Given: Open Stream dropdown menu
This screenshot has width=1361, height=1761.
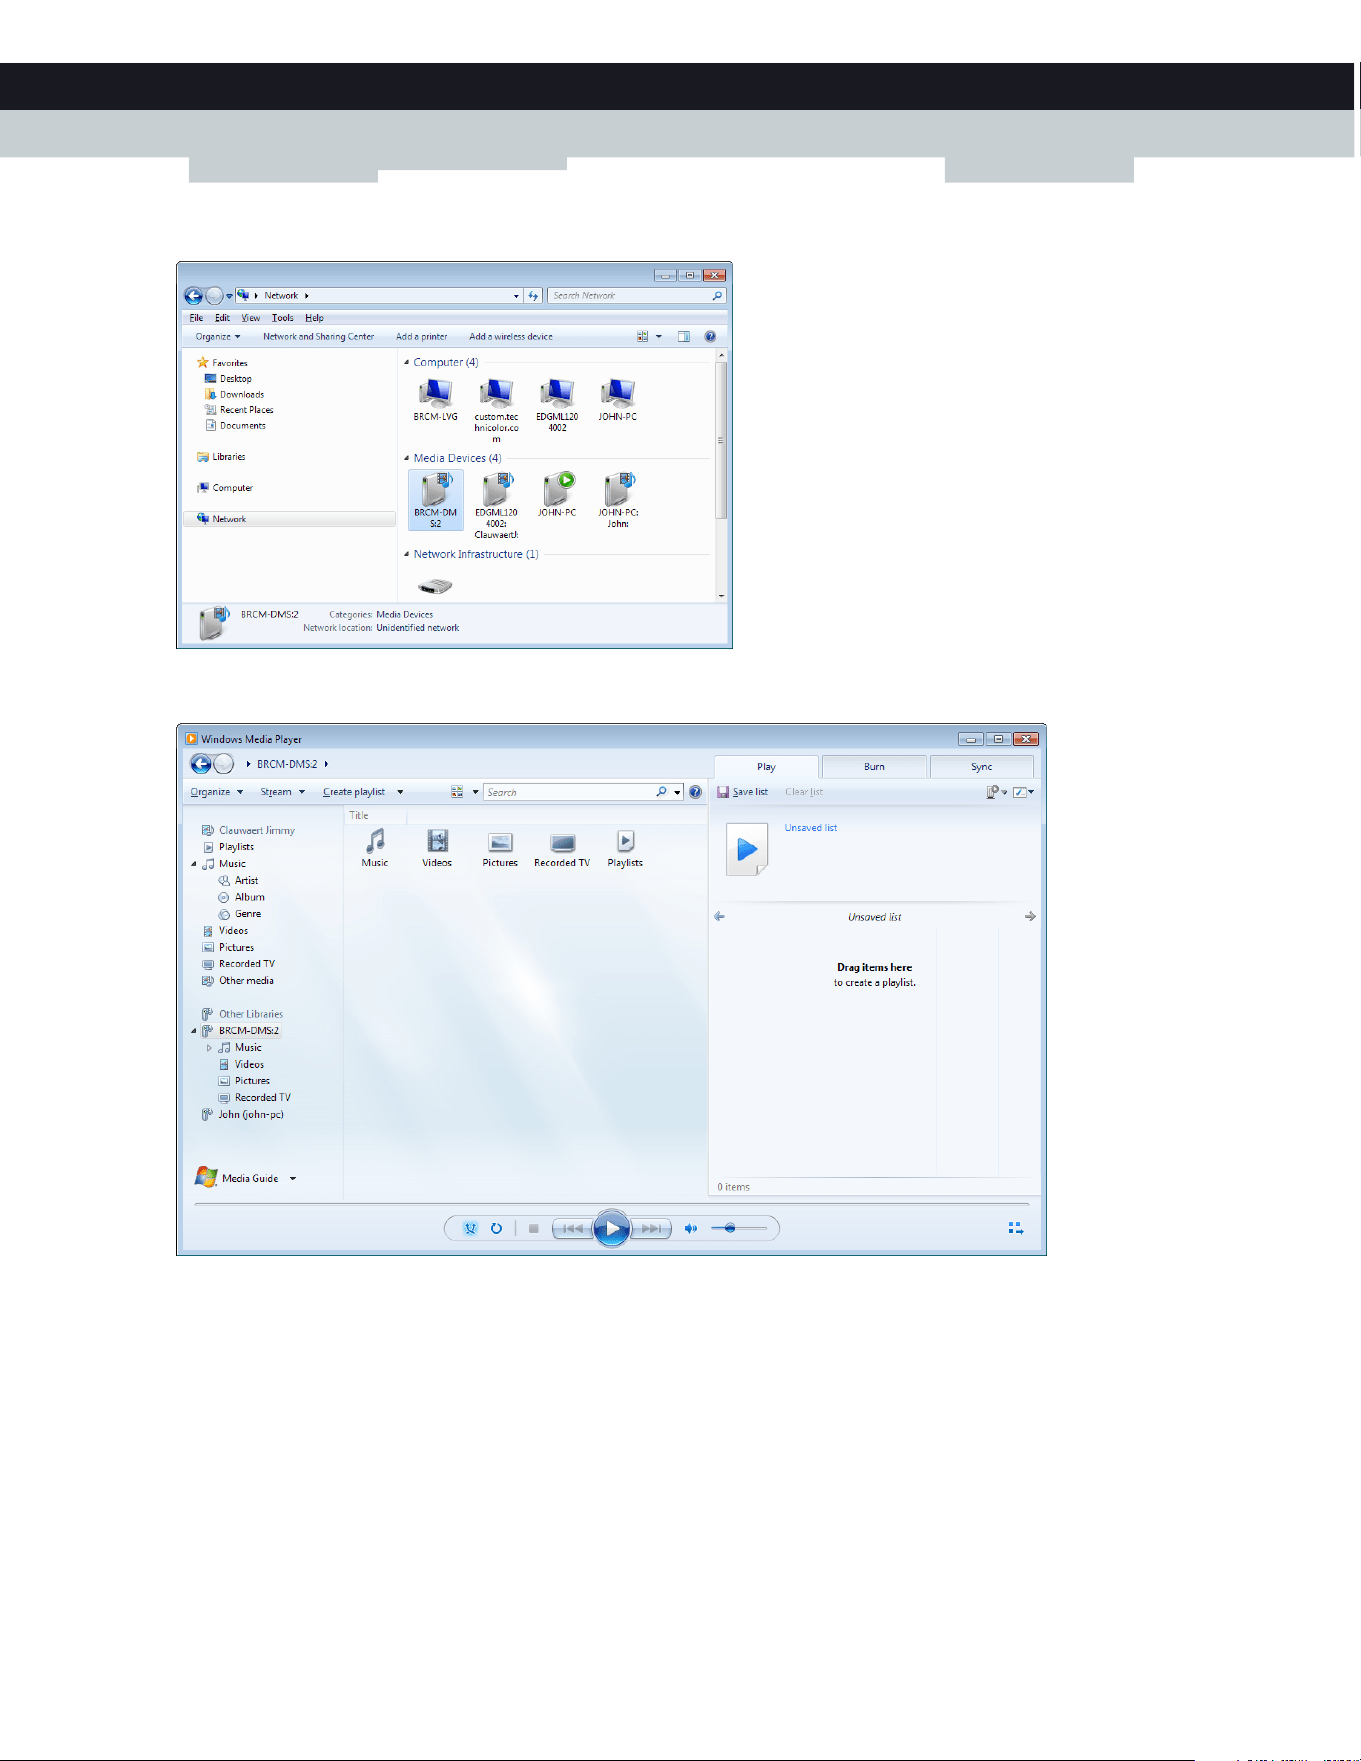Looking at the screenshot, I should point(283,792).
